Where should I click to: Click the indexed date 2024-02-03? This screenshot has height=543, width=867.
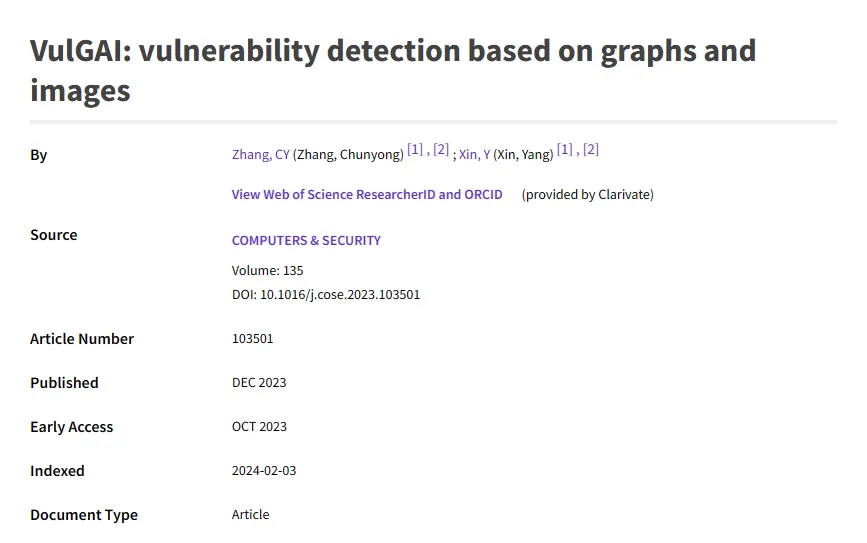point(264,471)
